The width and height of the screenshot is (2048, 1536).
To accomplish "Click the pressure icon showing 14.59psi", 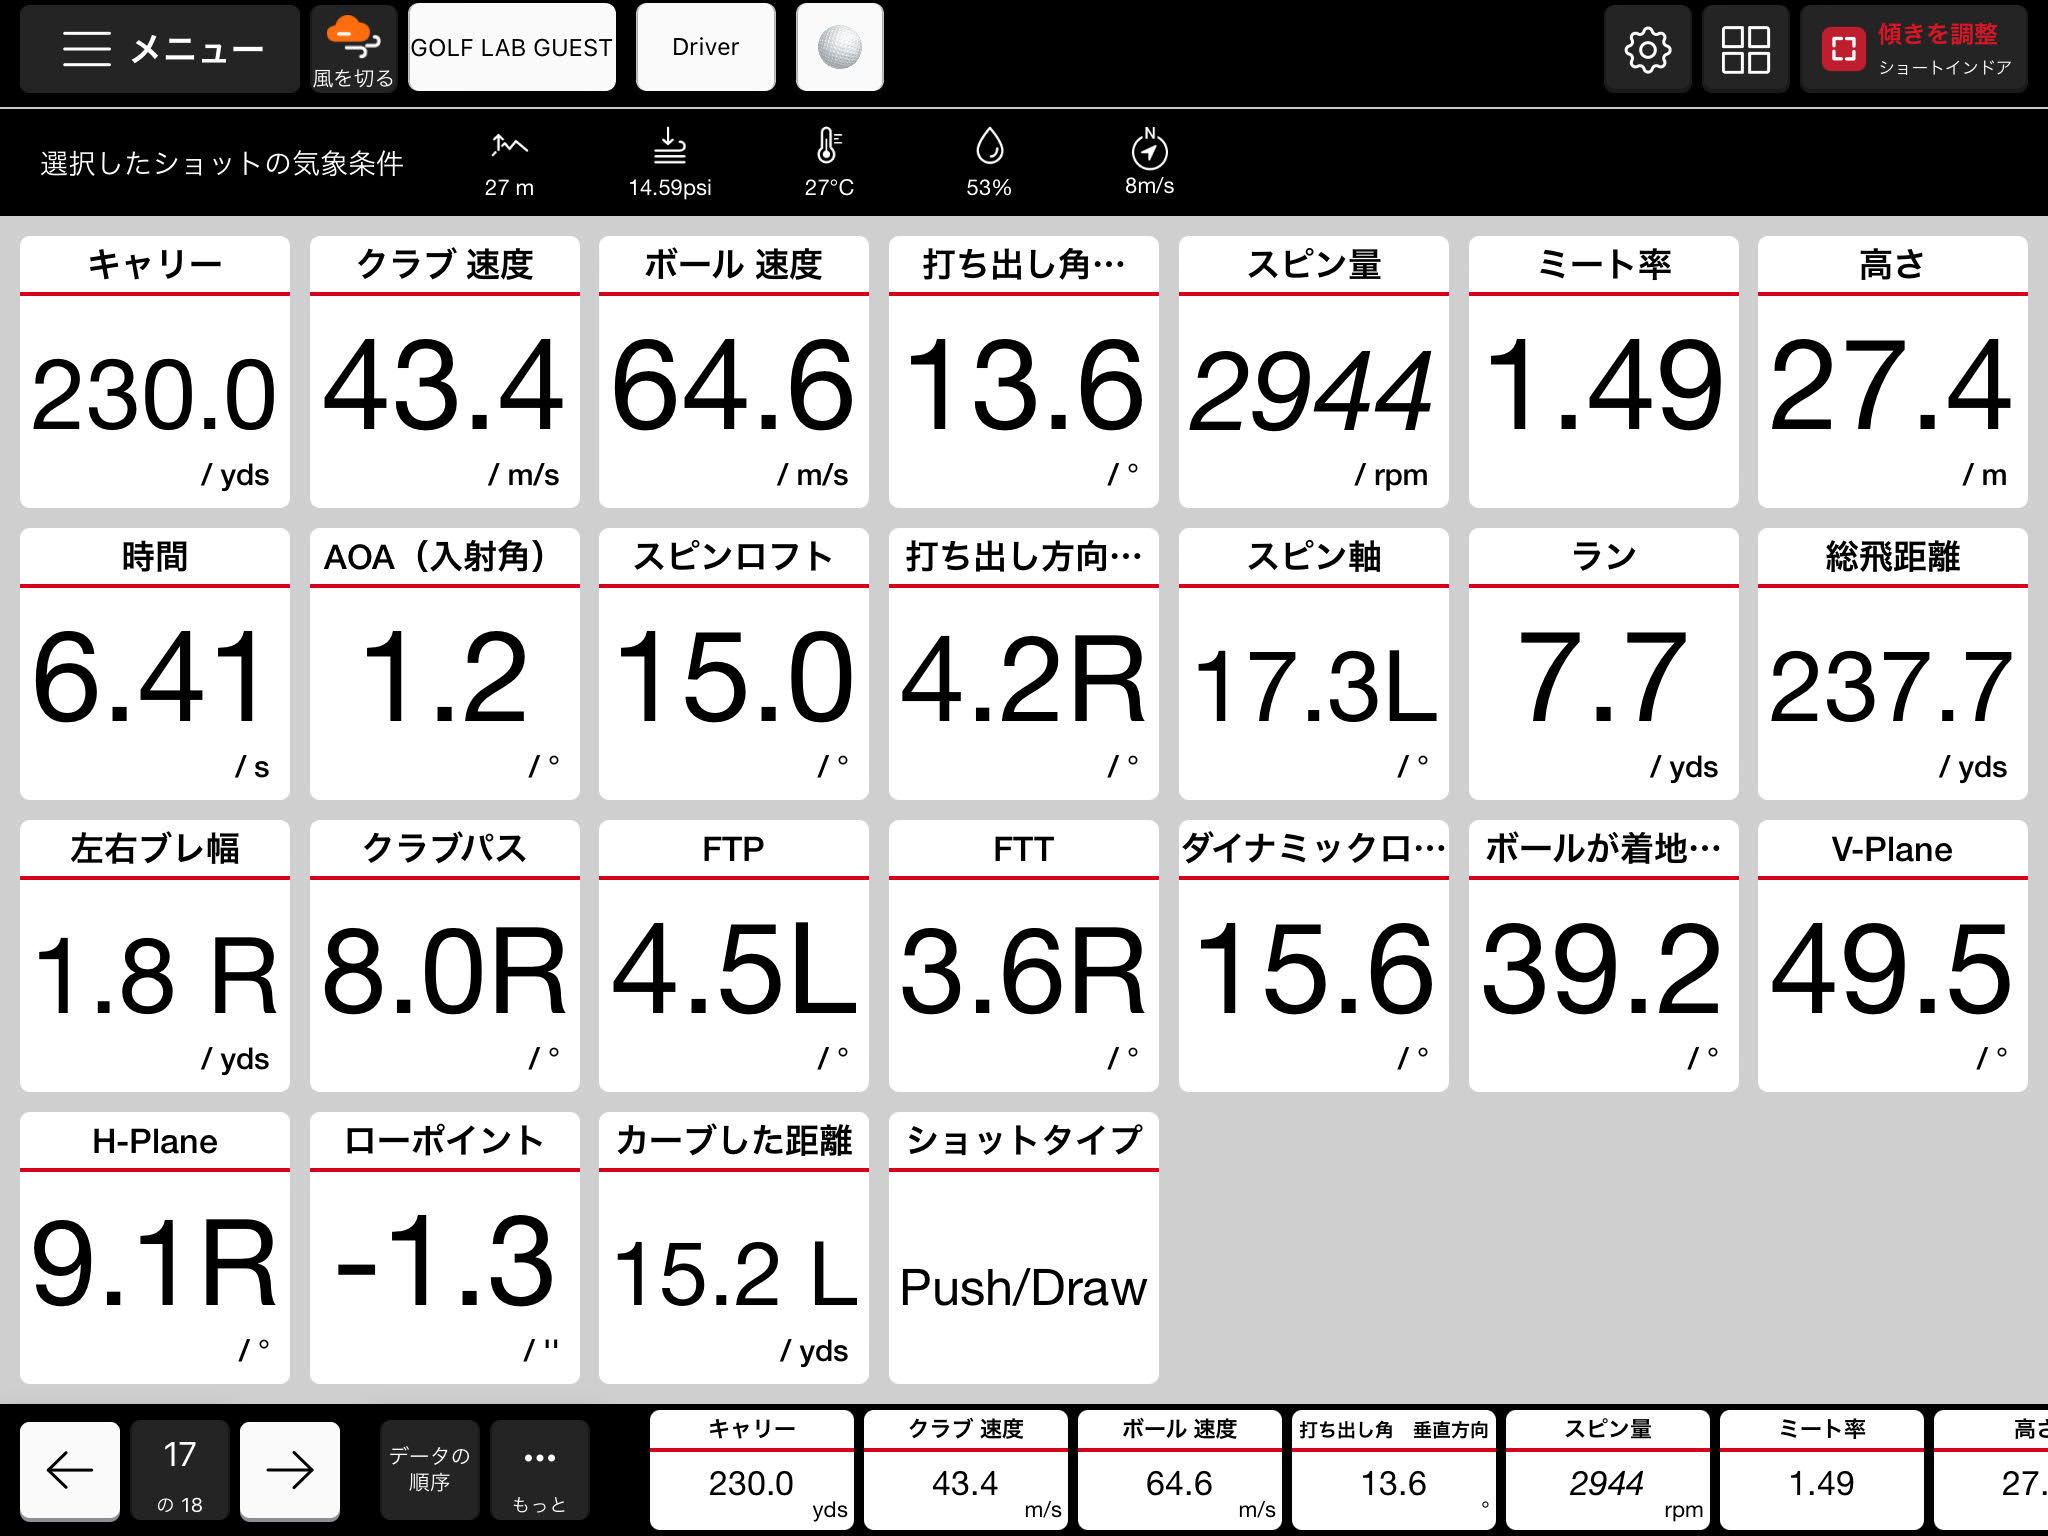I will [x=669, y=148].
